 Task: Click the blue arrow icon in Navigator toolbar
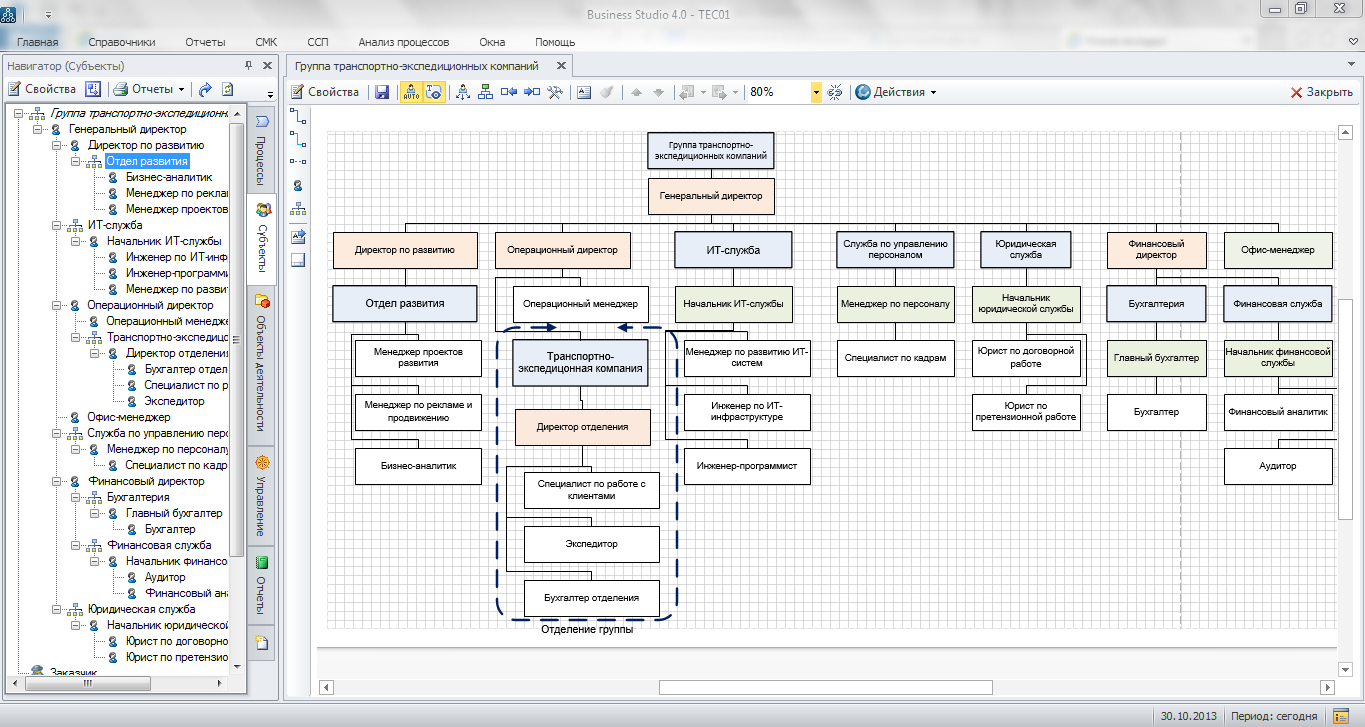click(205, 89)
